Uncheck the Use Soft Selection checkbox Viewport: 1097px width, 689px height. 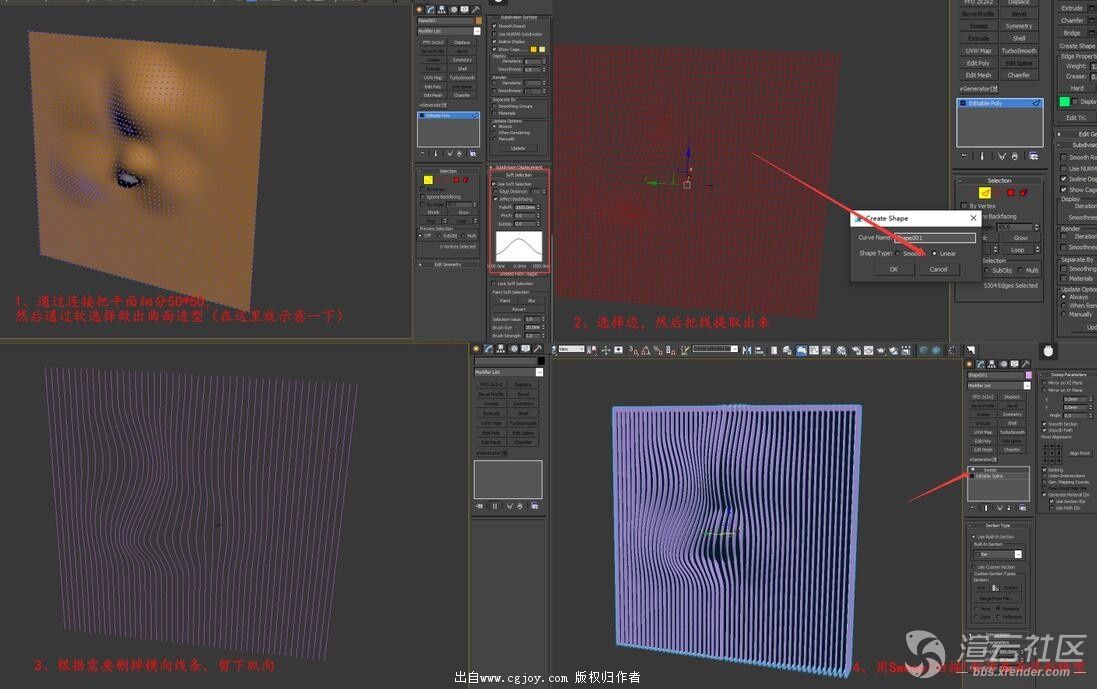pyautogui.click(x=495, y=184)
